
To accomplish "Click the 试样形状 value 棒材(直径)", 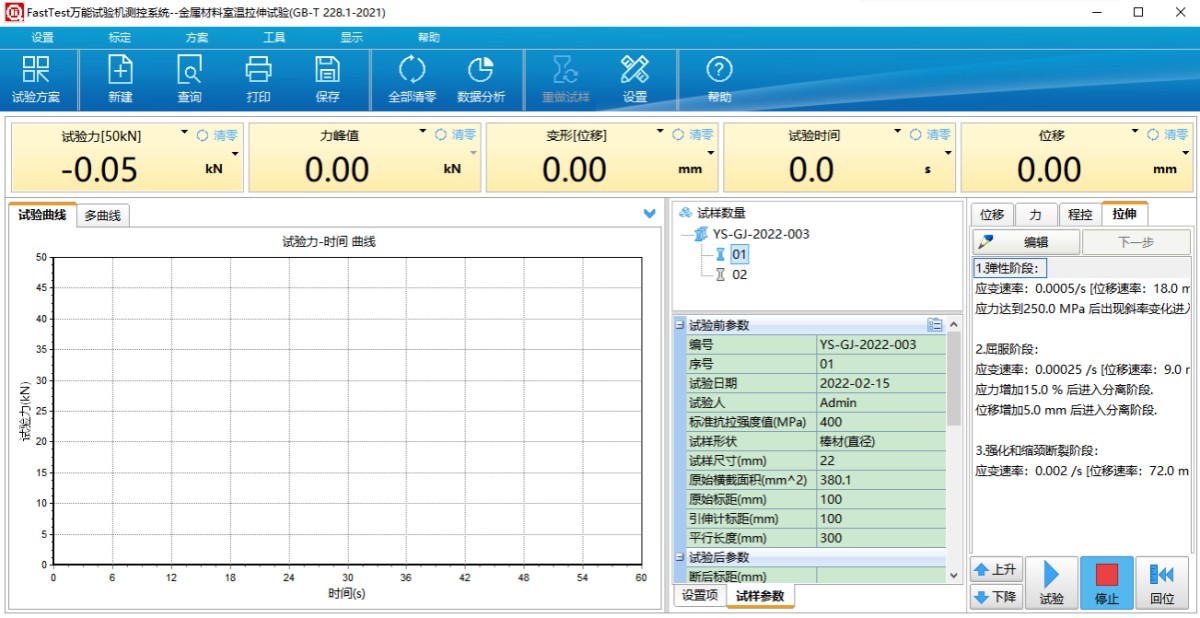I will click(x=880, y=441).
